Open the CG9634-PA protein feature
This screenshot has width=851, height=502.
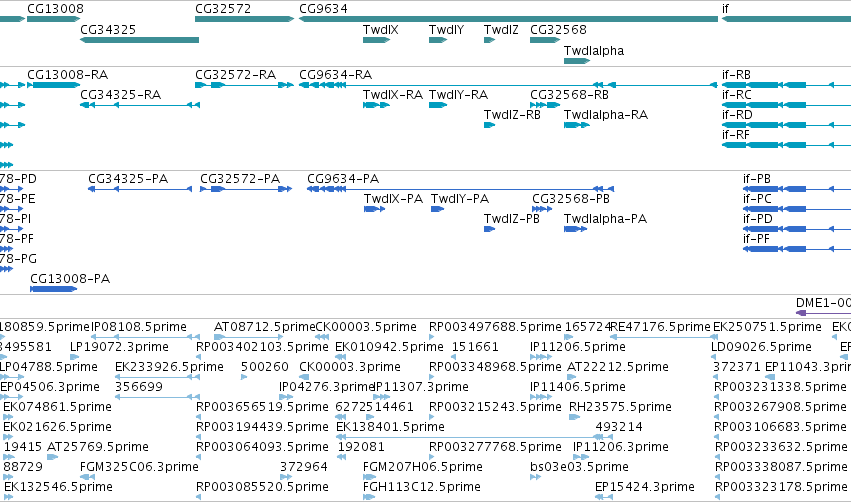pos(460,189)
